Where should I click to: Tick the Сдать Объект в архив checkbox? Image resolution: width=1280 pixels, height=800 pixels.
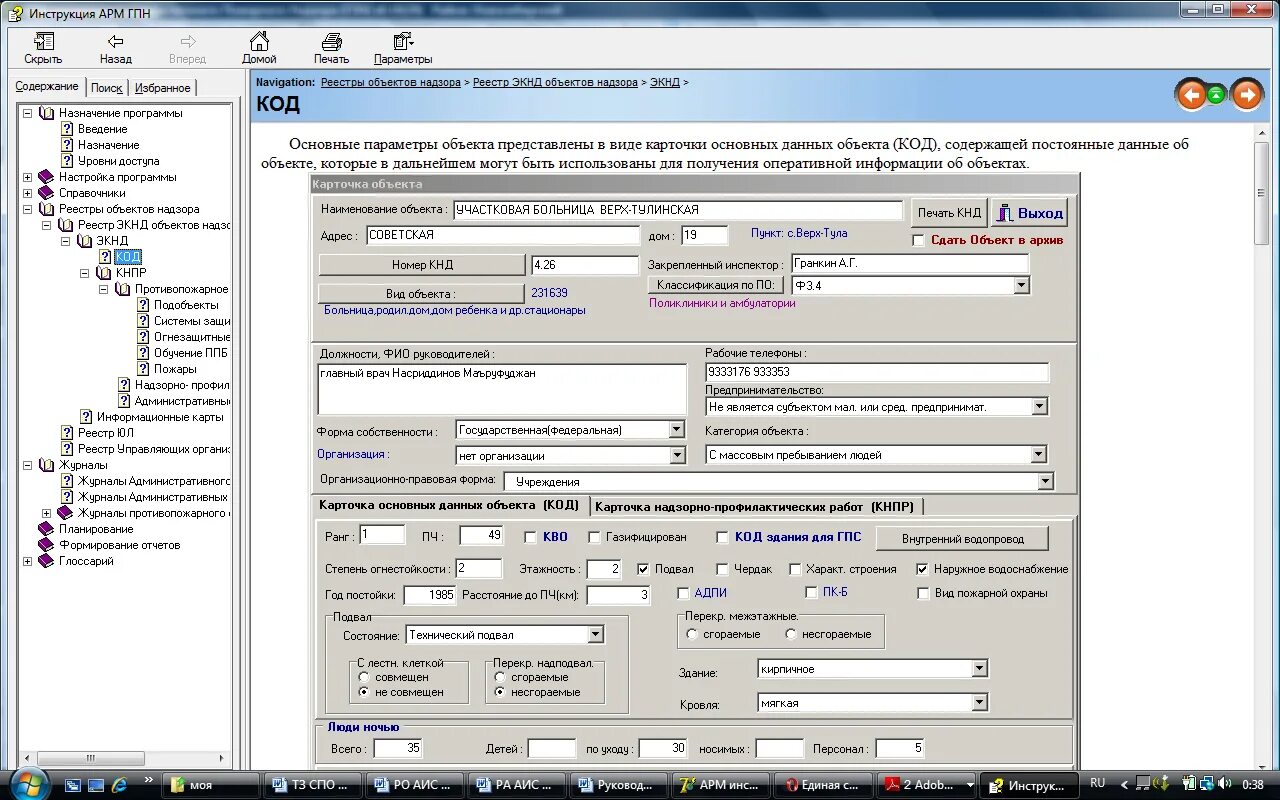[x=919, y=240]
